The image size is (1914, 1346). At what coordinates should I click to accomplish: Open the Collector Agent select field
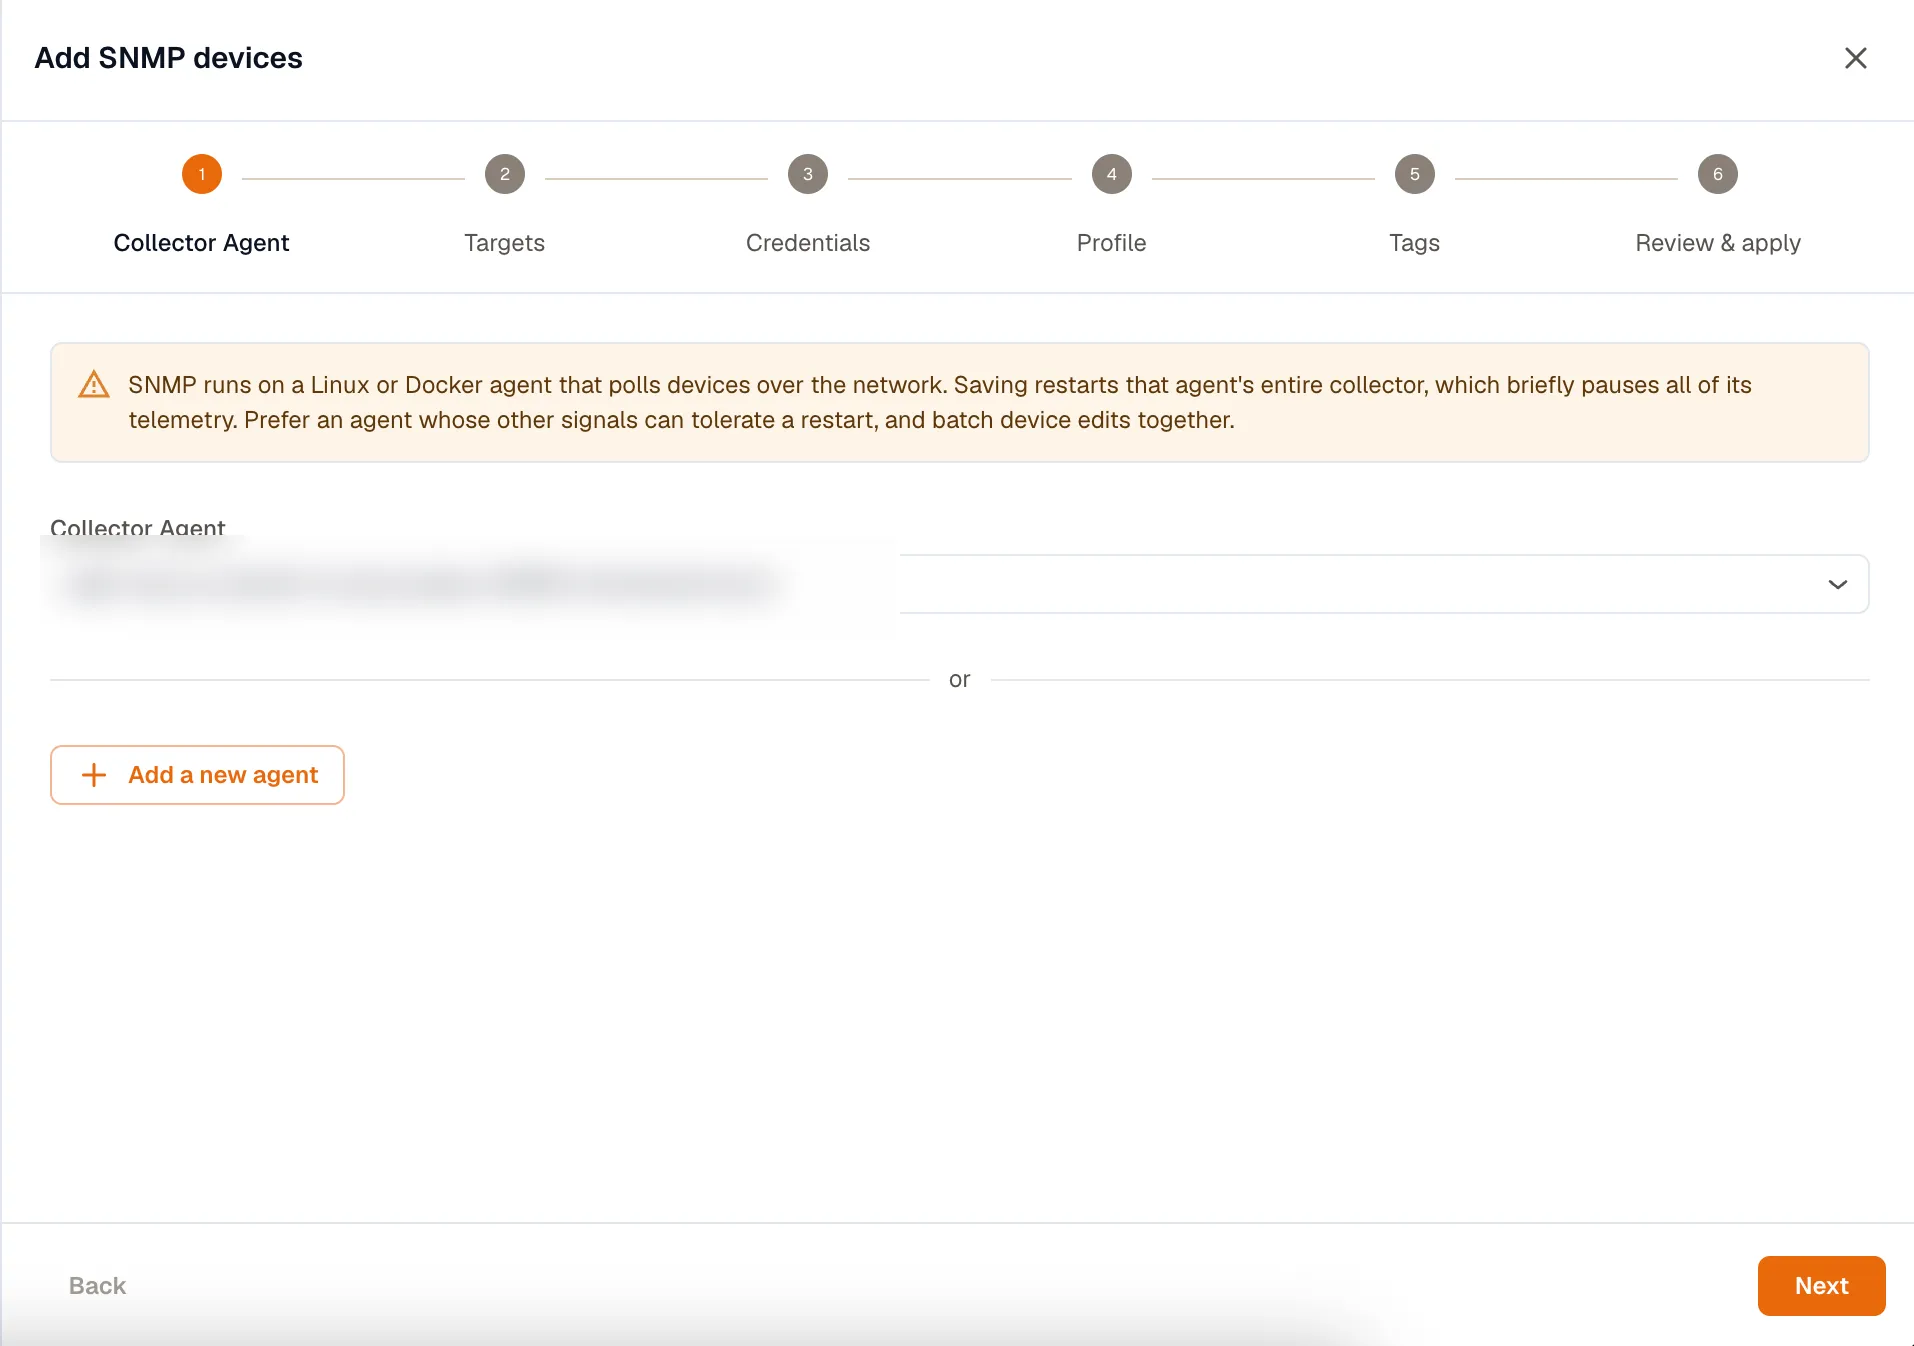click(959, 584)
